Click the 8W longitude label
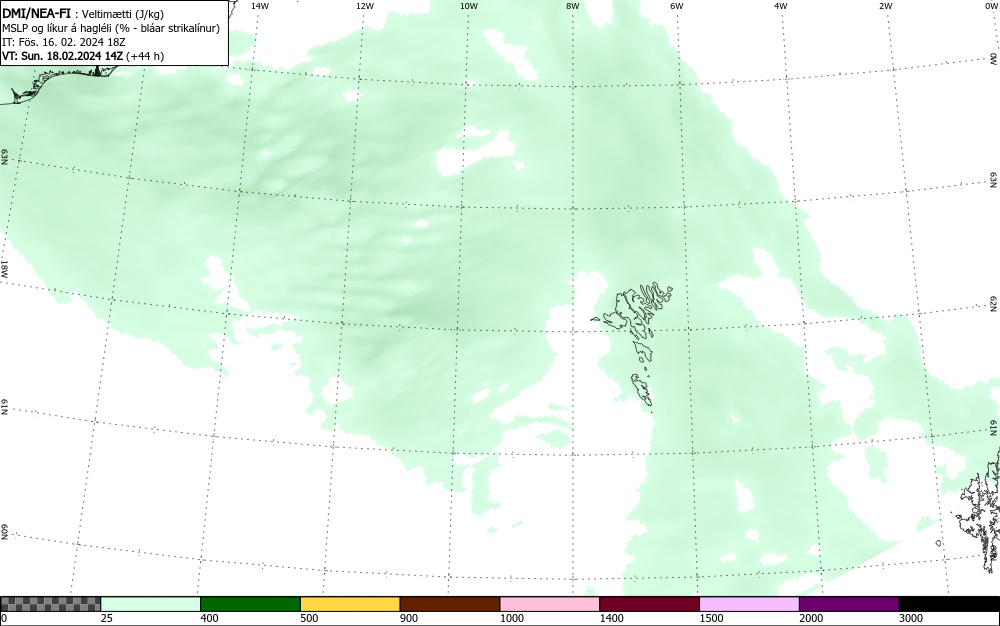1000x626 pixels. [x=573, y=6]
